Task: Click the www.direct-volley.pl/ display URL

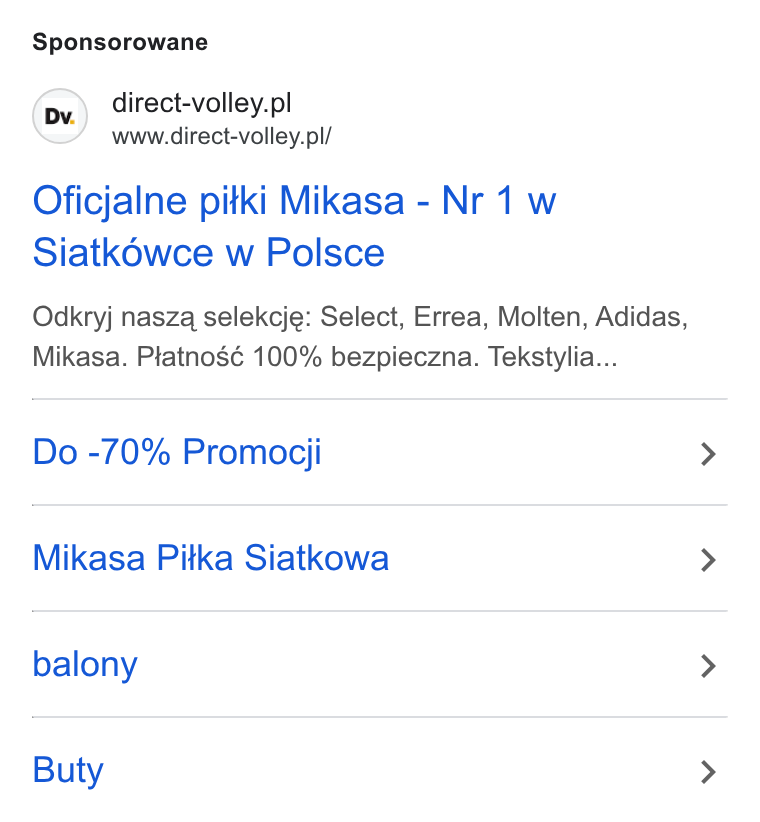Action: (x=222, y=136)
